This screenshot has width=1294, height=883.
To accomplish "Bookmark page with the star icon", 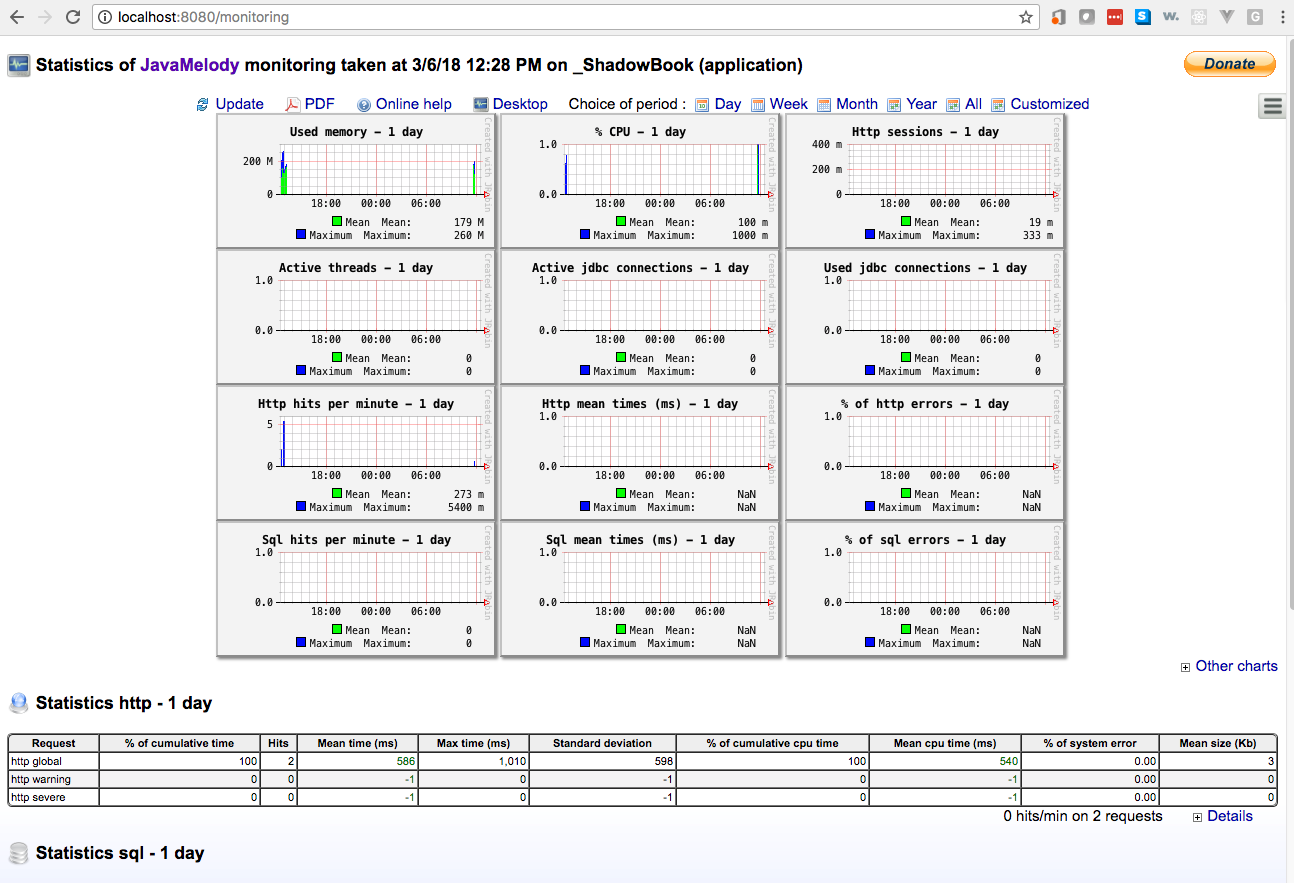I will (x=1026, y=17).
